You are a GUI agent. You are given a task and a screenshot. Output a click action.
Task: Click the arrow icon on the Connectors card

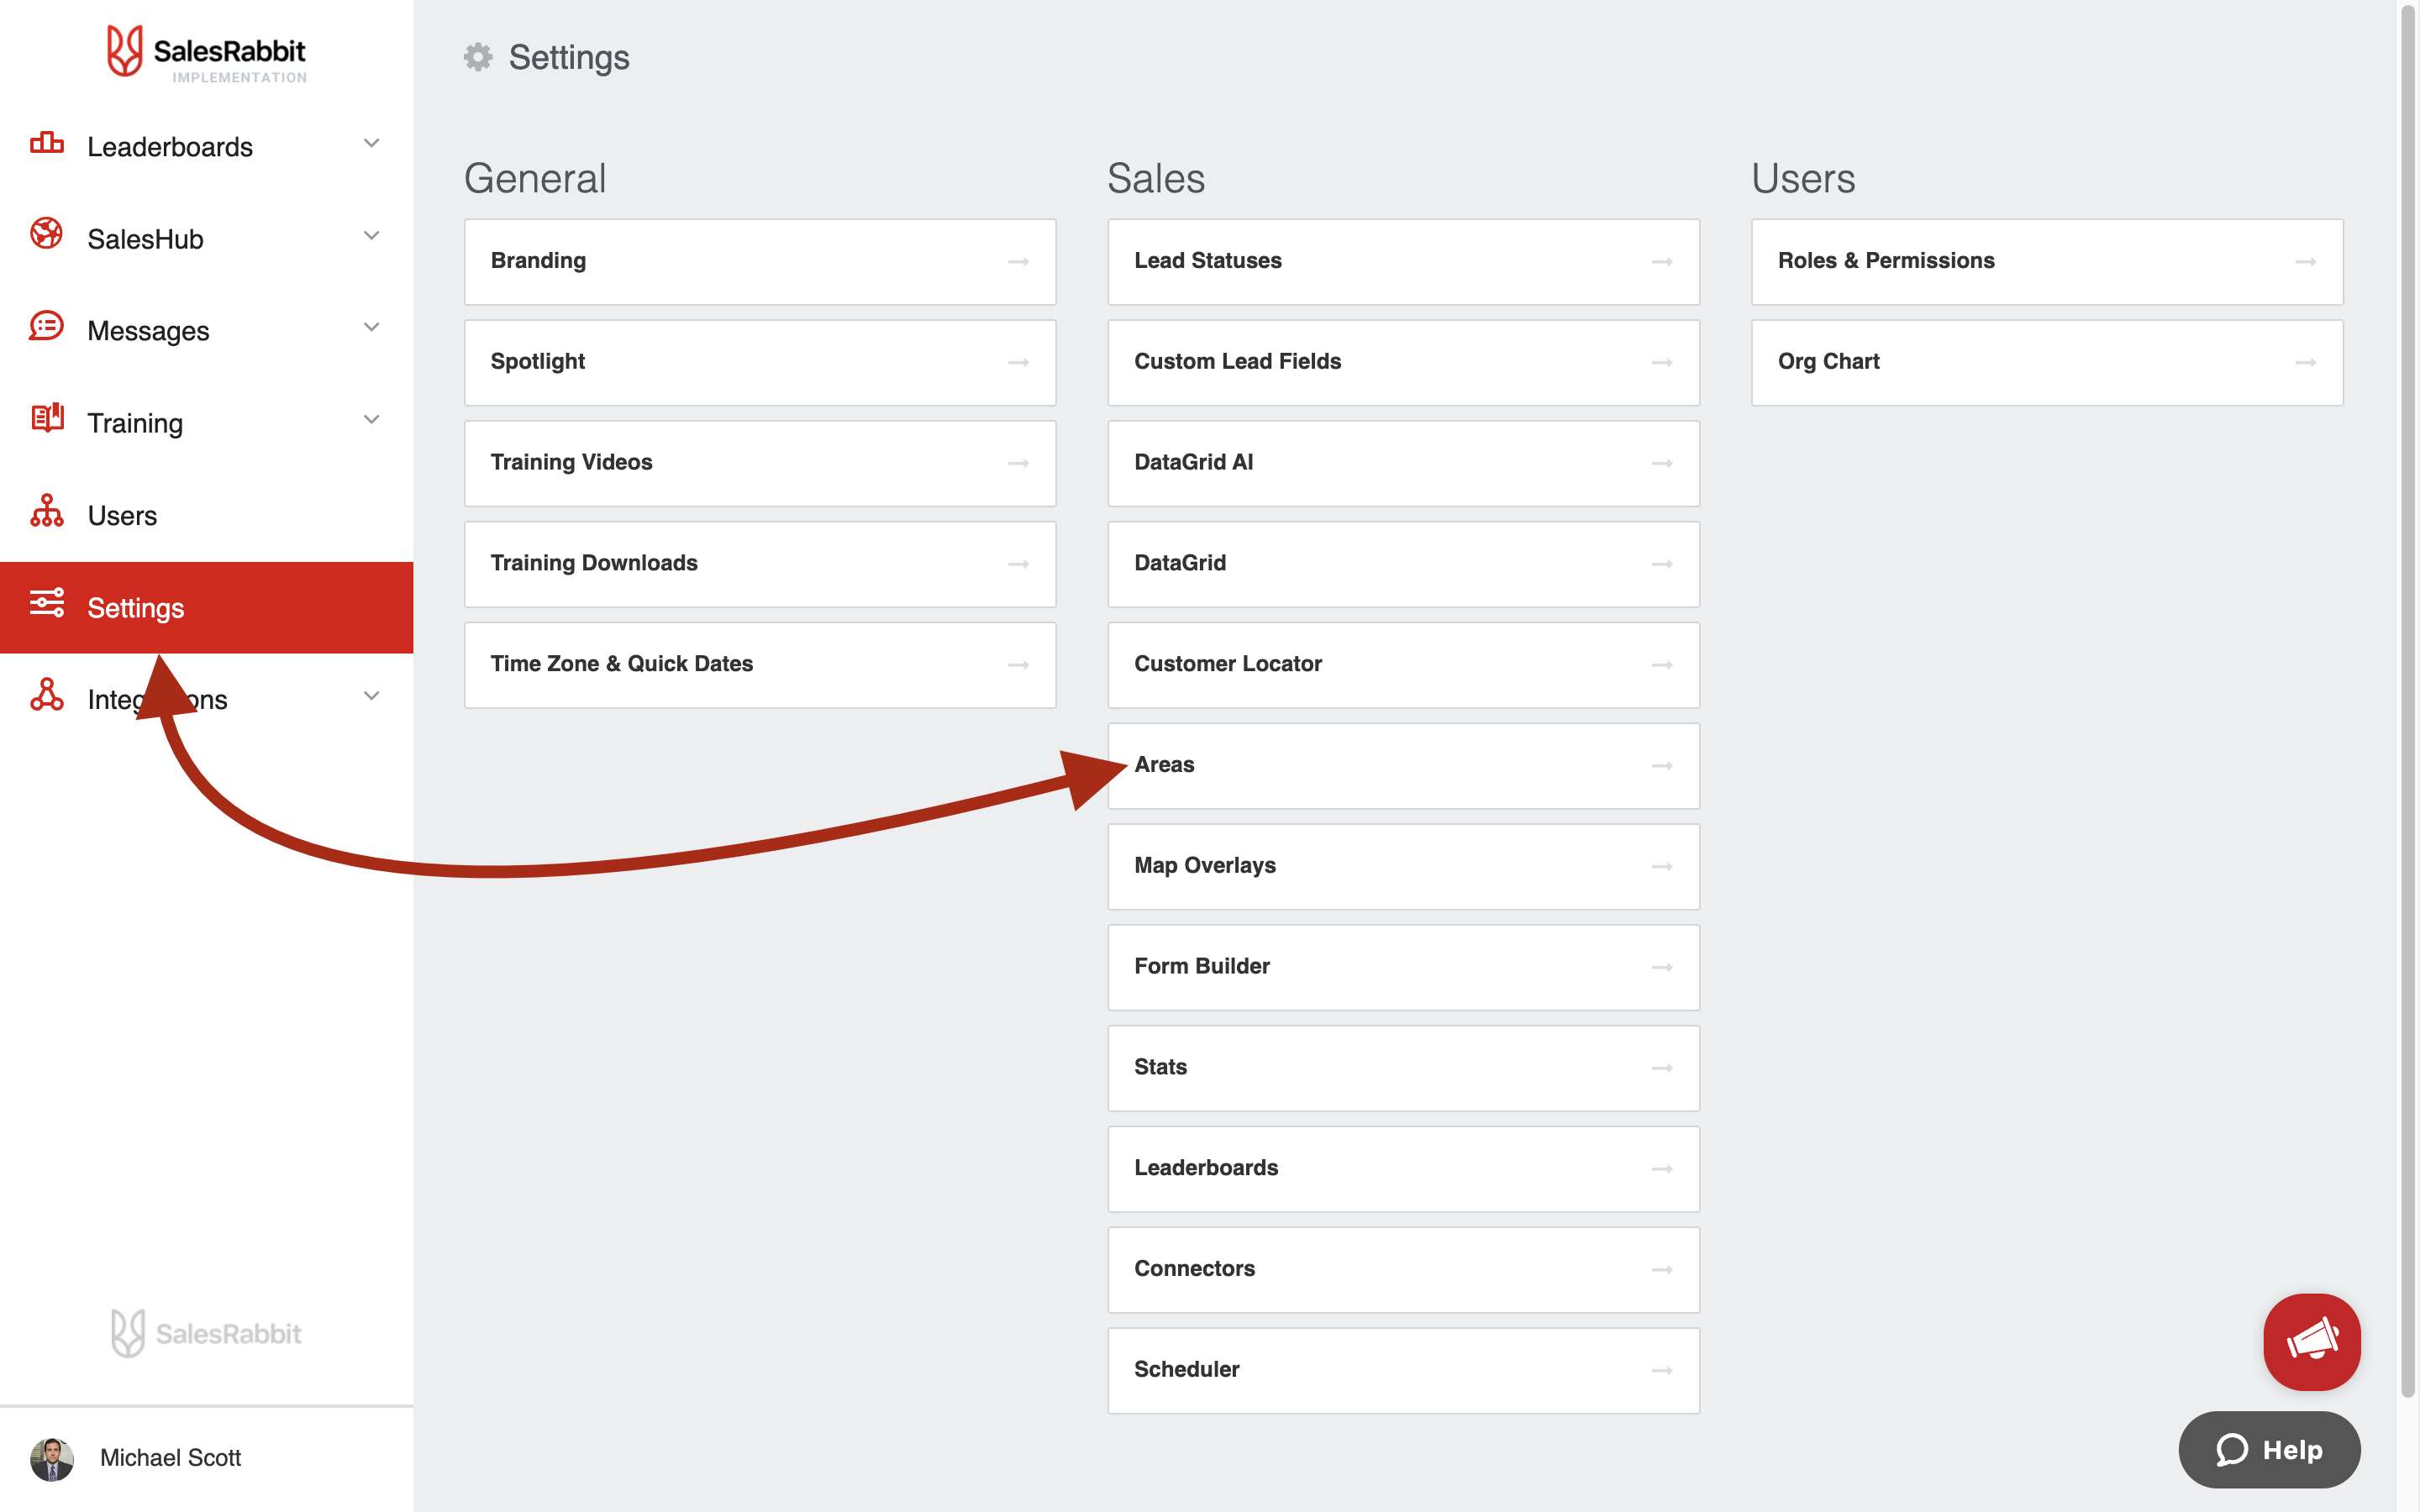coord(1662,1270)
